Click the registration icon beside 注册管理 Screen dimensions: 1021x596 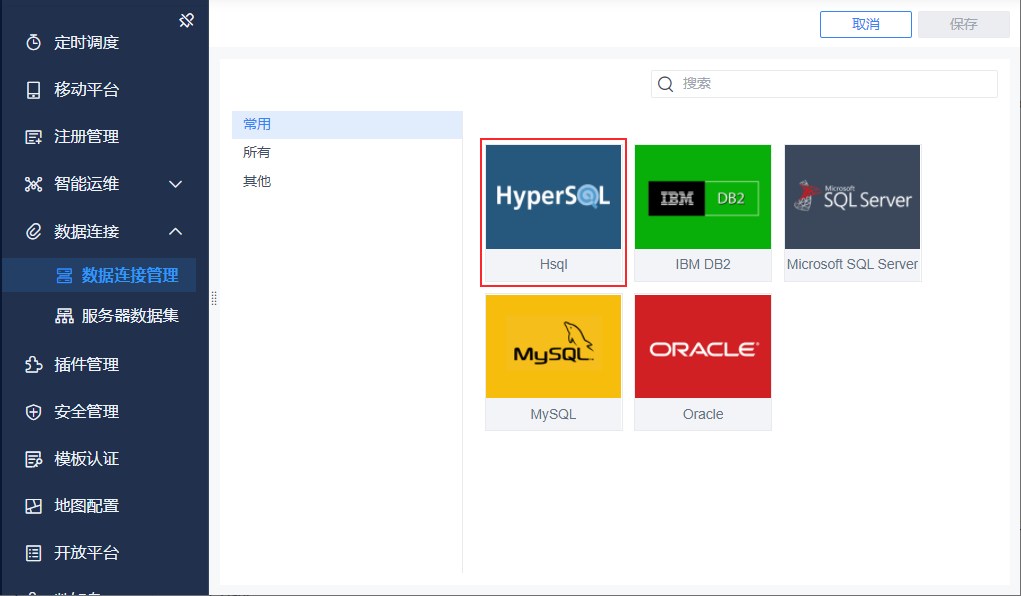click(33, 137)
